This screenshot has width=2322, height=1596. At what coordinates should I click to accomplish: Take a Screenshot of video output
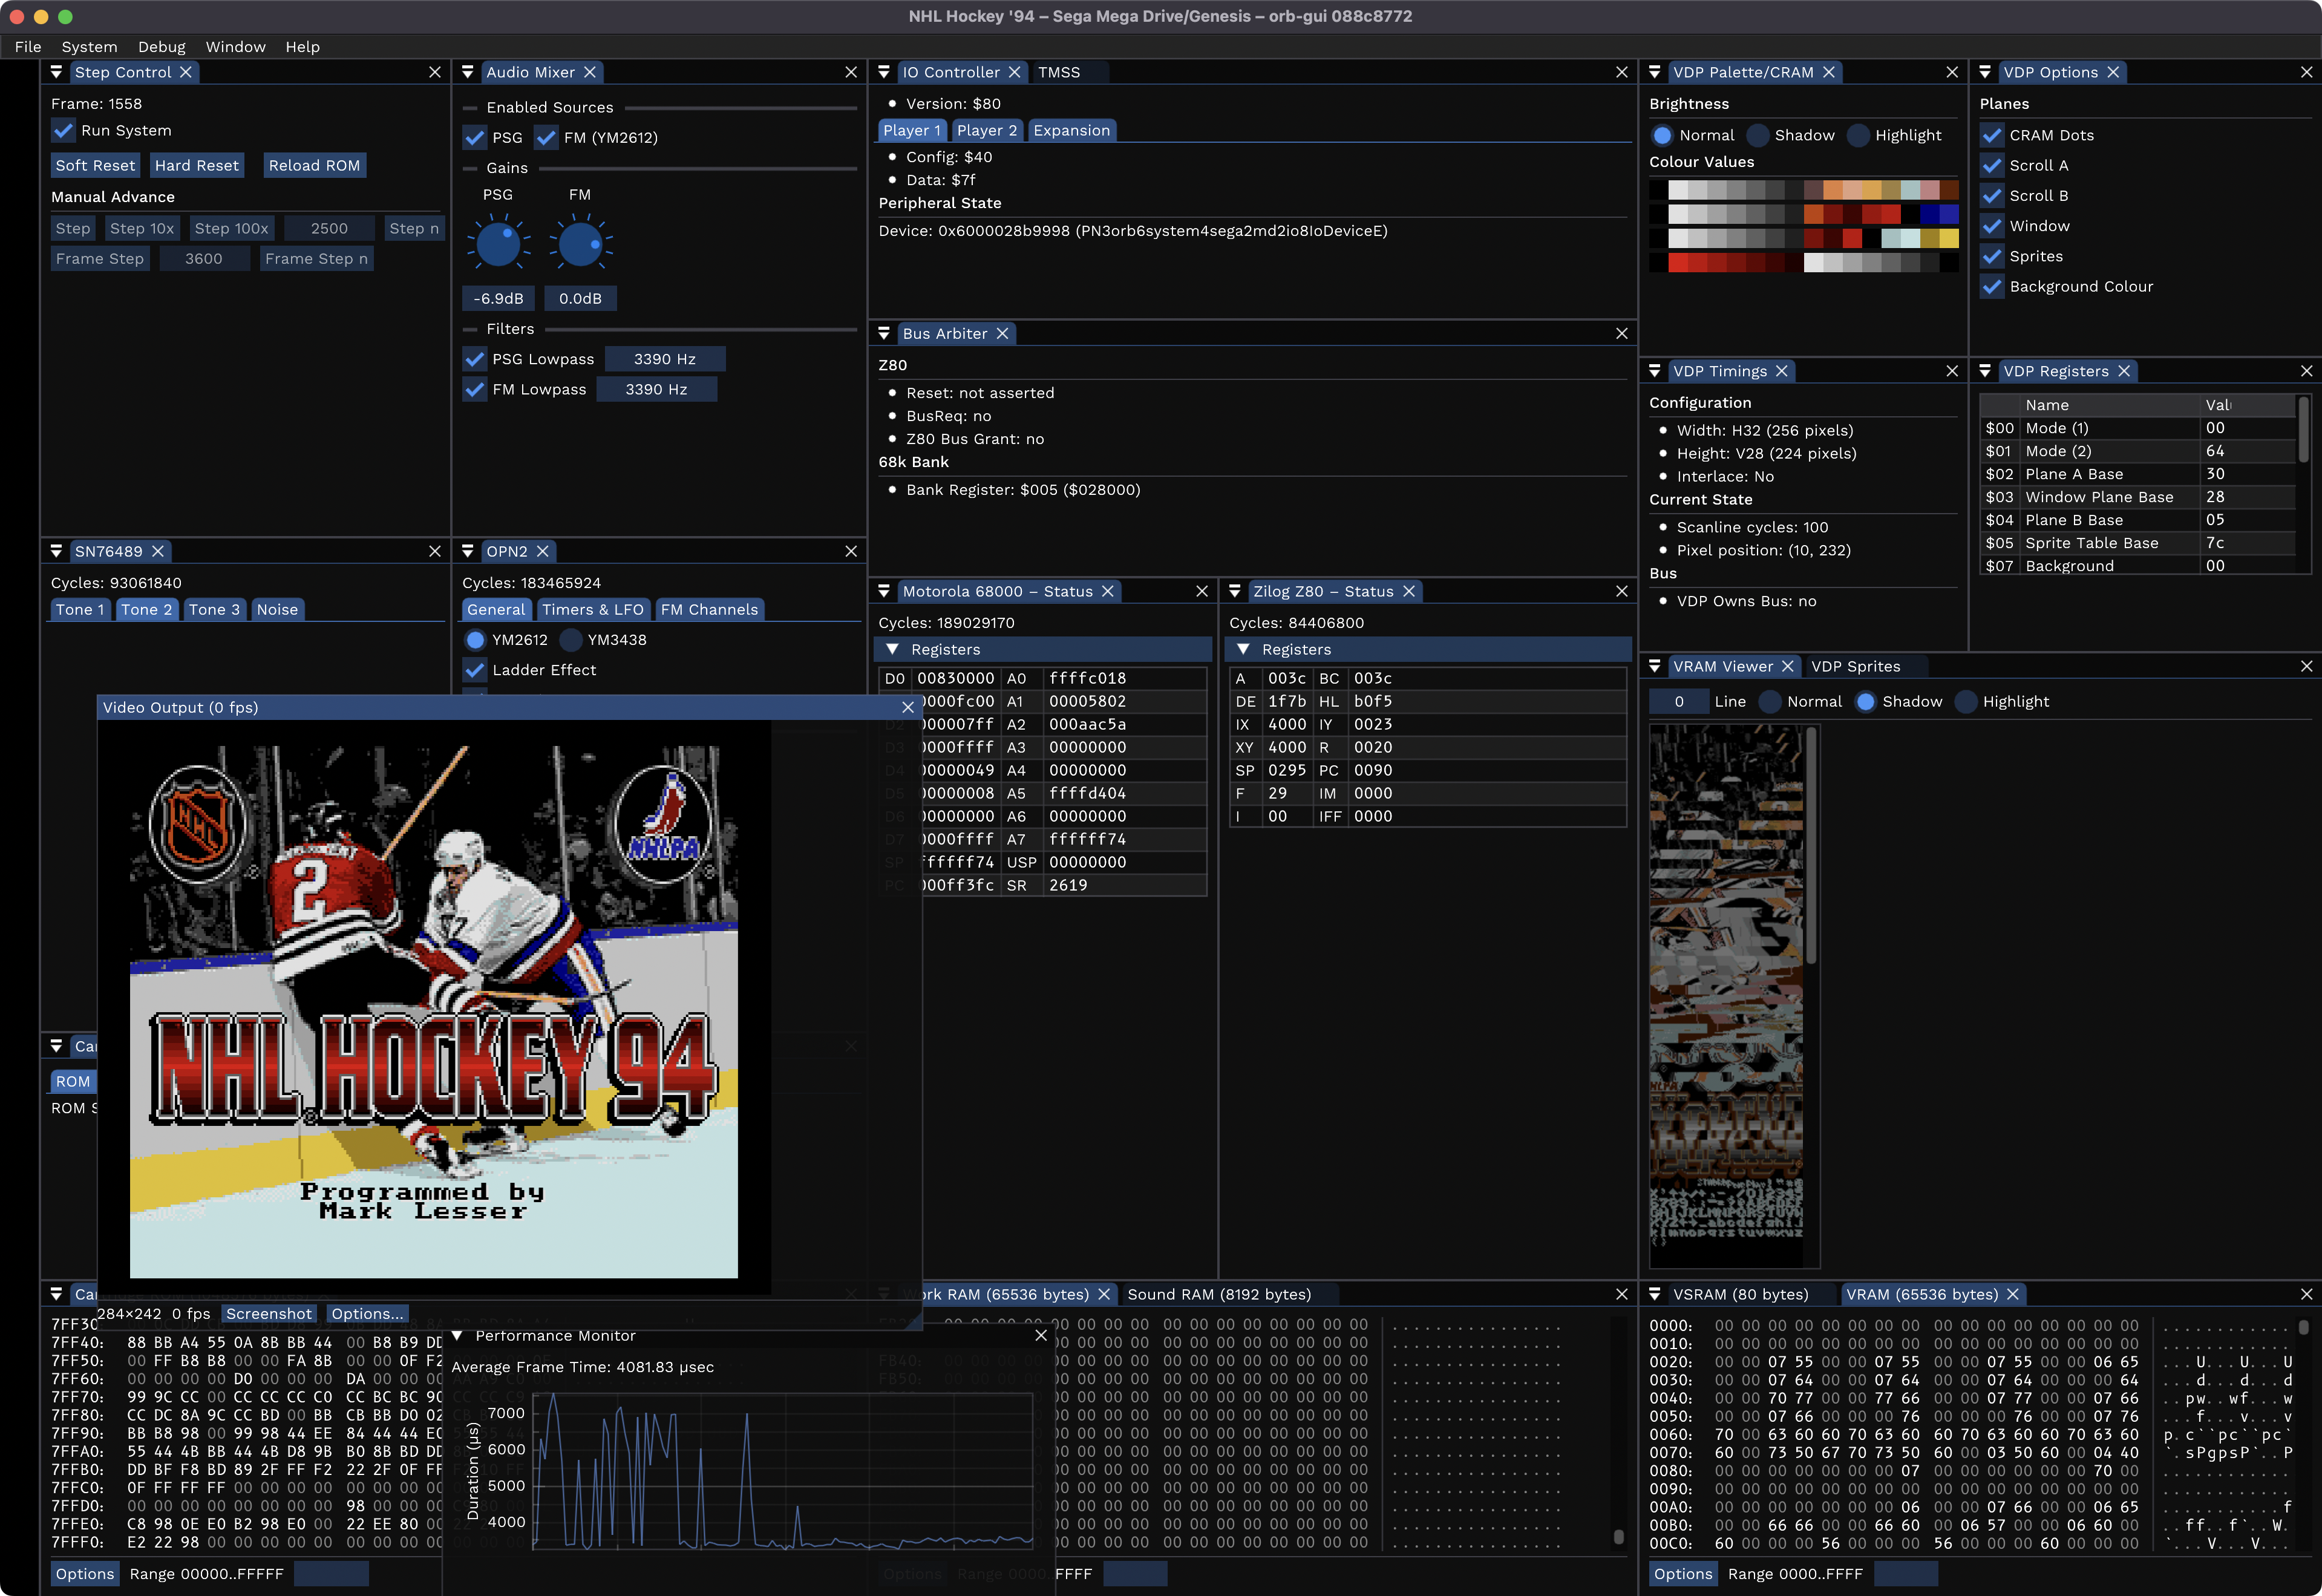pyautogui.click(x=269, y=1313)
